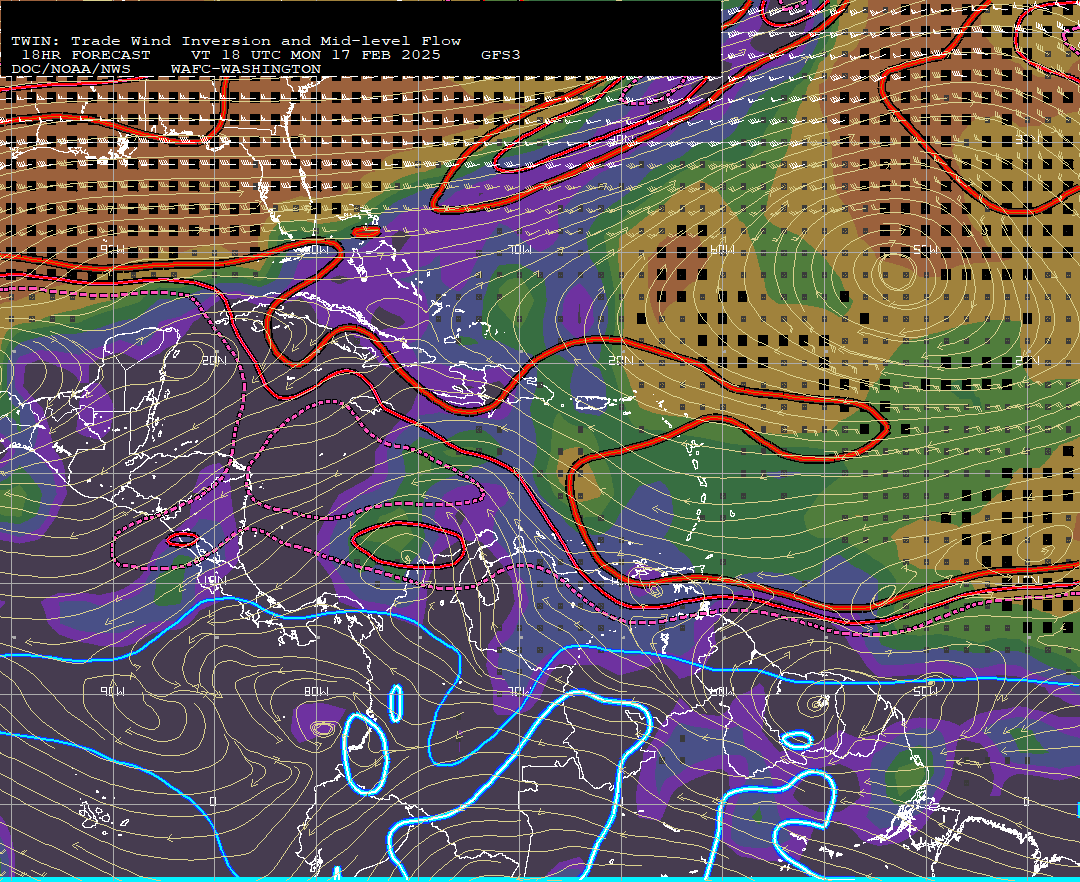Select the upper "50W" label over the Atlantic
Image resolution: width=1080 pixels, height=882 pixels.
point(926,250)
